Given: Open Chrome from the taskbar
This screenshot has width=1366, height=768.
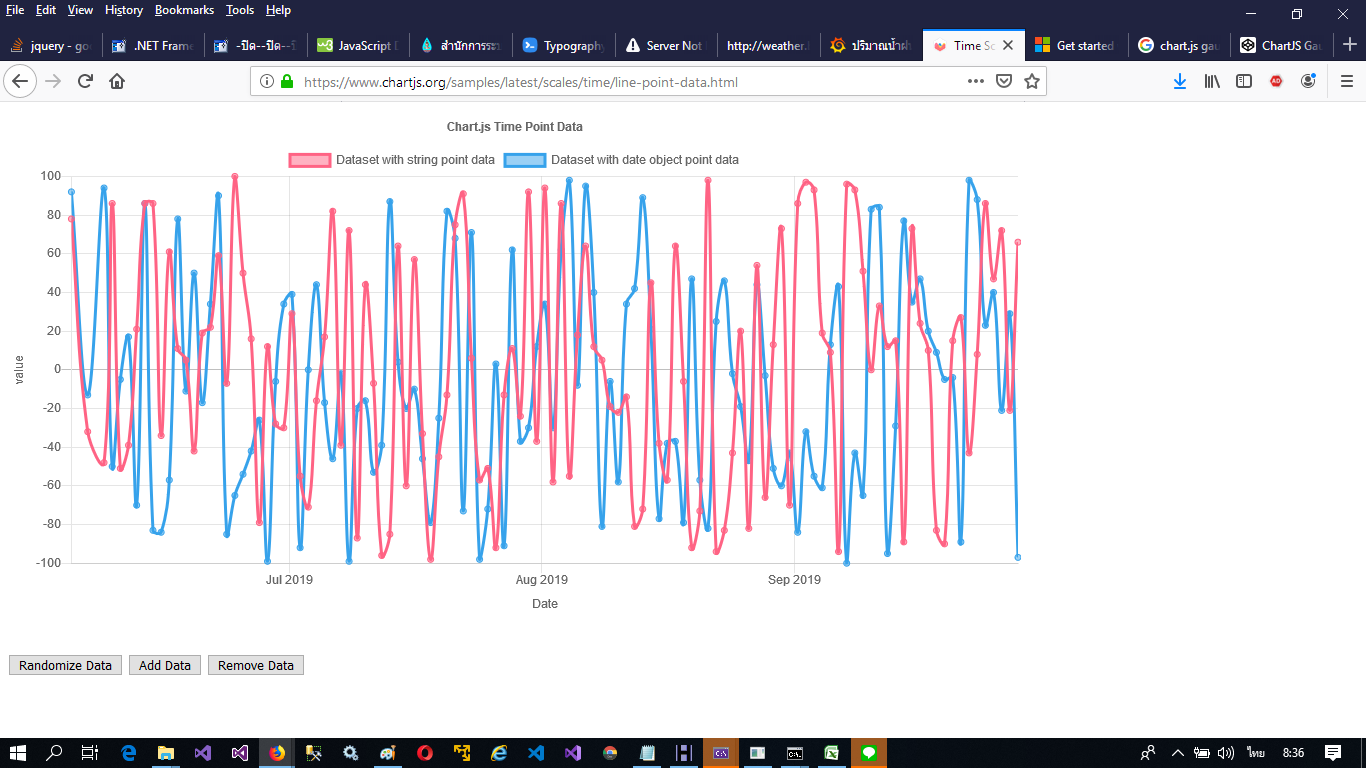Looking at the screenshot, I should point(610,753).
